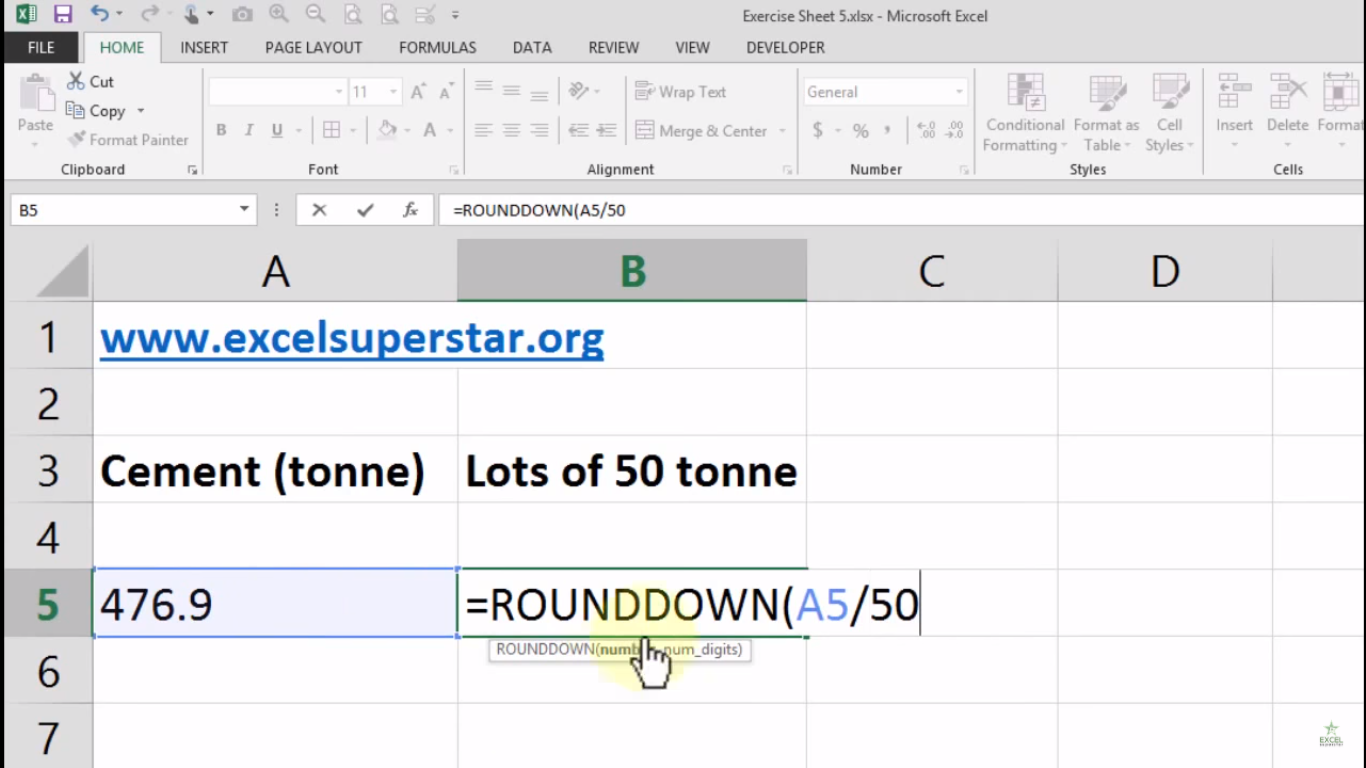Open Font Color letter A
The height and width of the screenshot is (768, 1366).
click(x=429, y=130)
